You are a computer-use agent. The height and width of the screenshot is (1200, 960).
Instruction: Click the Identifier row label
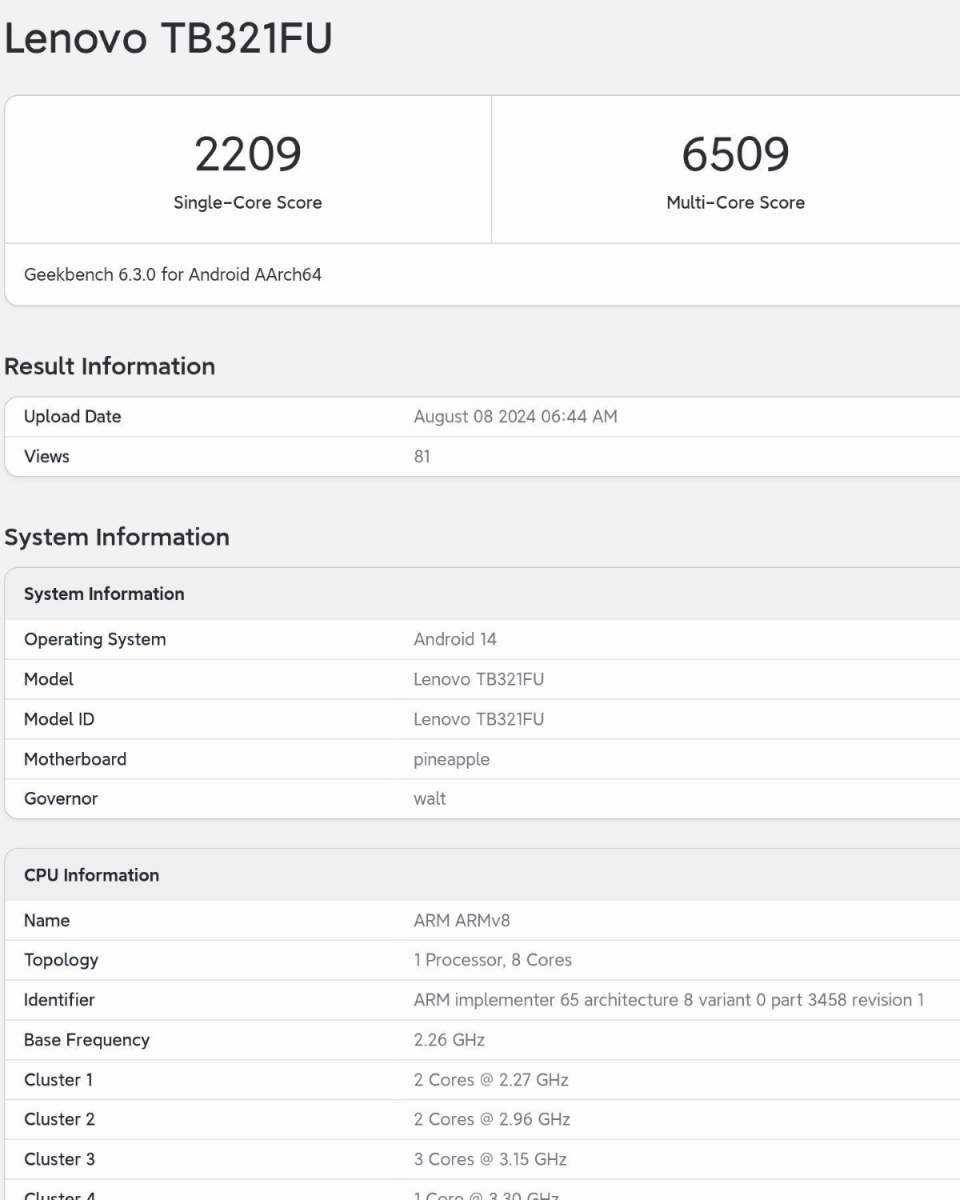(59, 1000)
